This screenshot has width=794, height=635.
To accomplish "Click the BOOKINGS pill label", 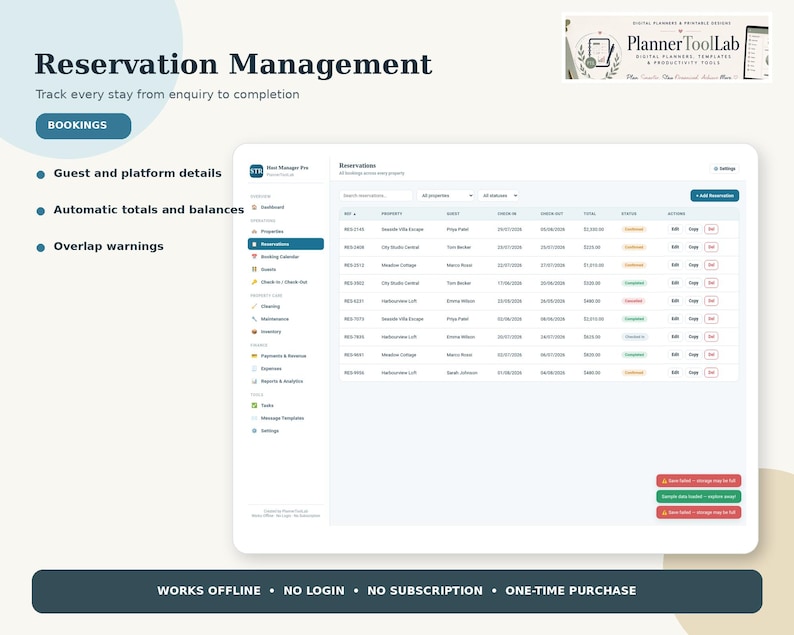I will (x=84, y=126).
